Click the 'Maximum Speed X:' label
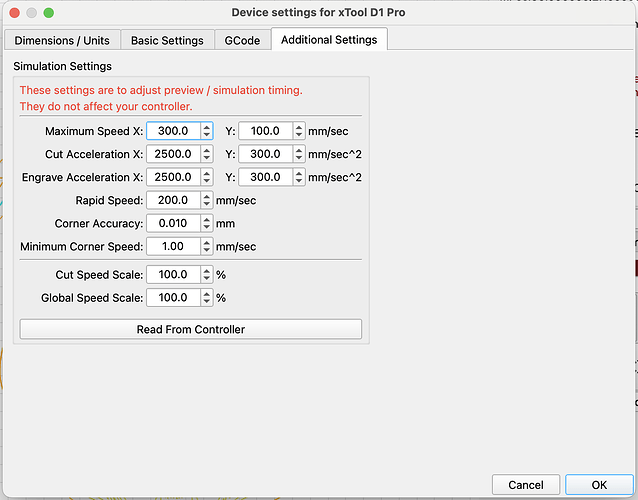638x500 pixels. (94, 131)
